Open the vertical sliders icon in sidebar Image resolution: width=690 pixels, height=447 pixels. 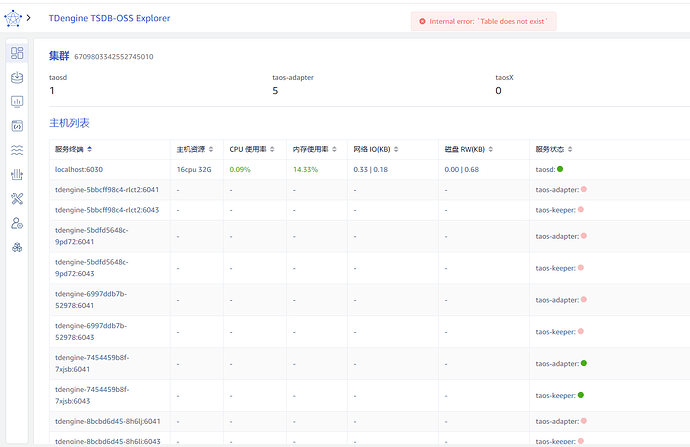pyautogui.click(x=17, y=175)
